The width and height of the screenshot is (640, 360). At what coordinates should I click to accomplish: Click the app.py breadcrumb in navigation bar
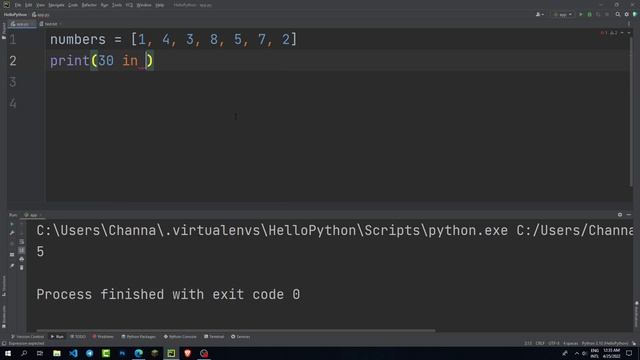[x=41, y=15]
